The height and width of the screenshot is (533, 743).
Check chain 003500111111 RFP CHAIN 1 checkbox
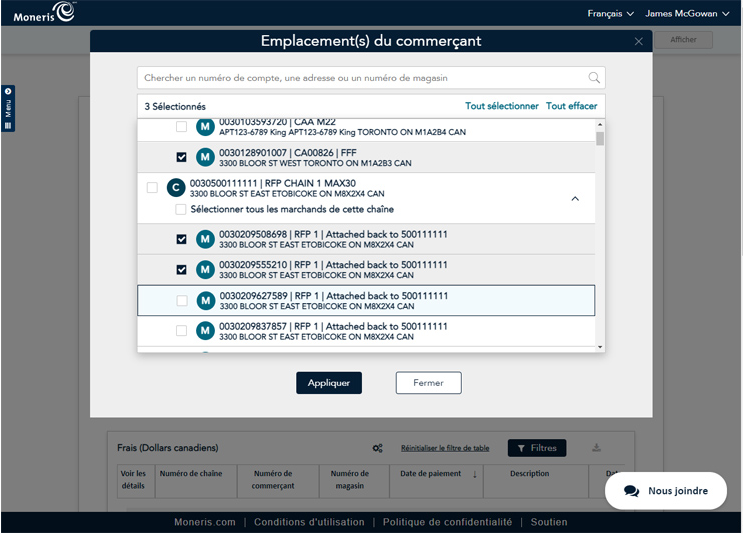[x=152, y=188]
